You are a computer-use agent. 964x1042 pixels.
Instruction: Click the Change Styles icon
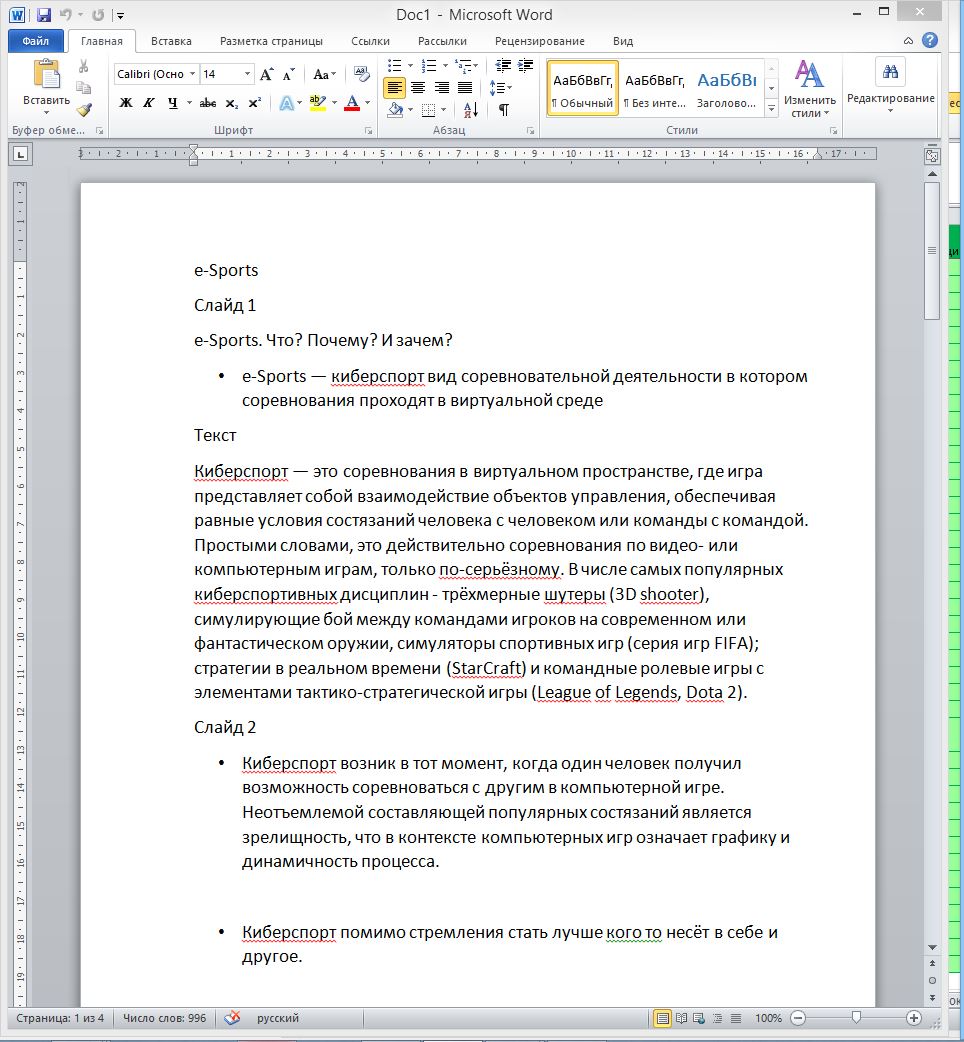click(x=809, y=74)
